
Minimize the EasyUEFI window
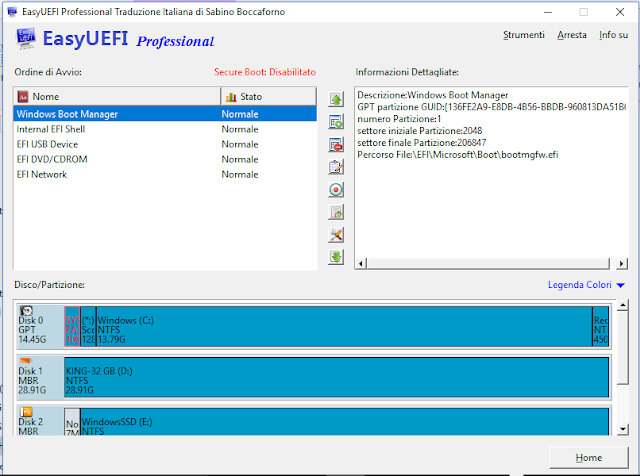[548, 12]
